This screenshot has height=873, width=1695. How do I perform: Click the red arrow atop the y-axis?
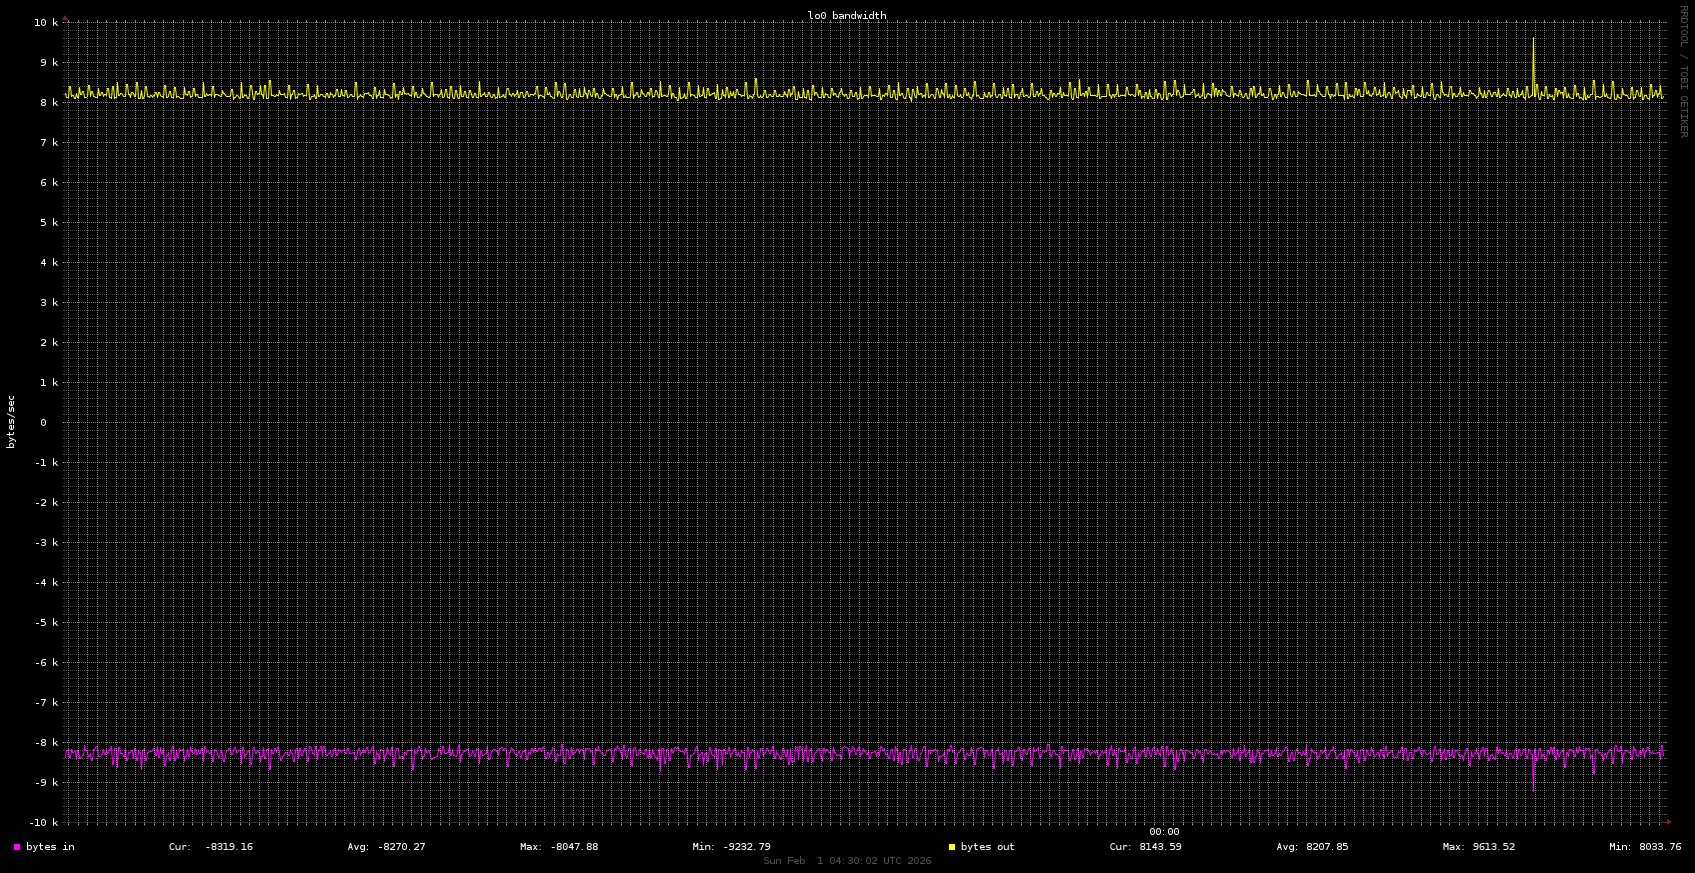[66, 17]
